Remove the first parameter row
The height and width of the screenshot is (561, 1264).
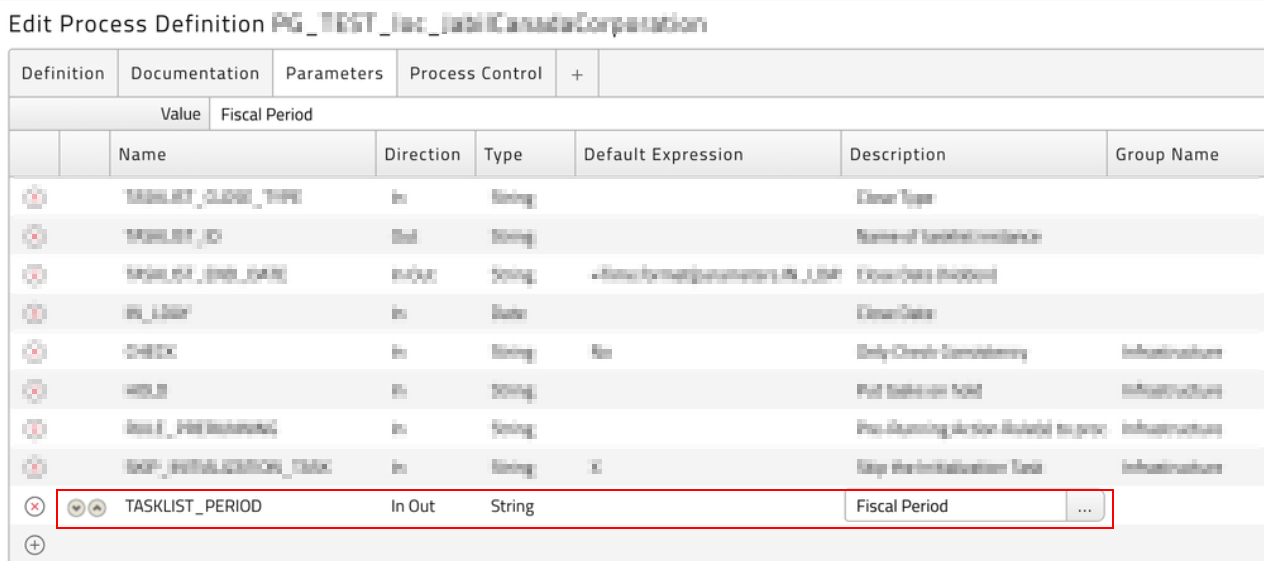point(35,198)
